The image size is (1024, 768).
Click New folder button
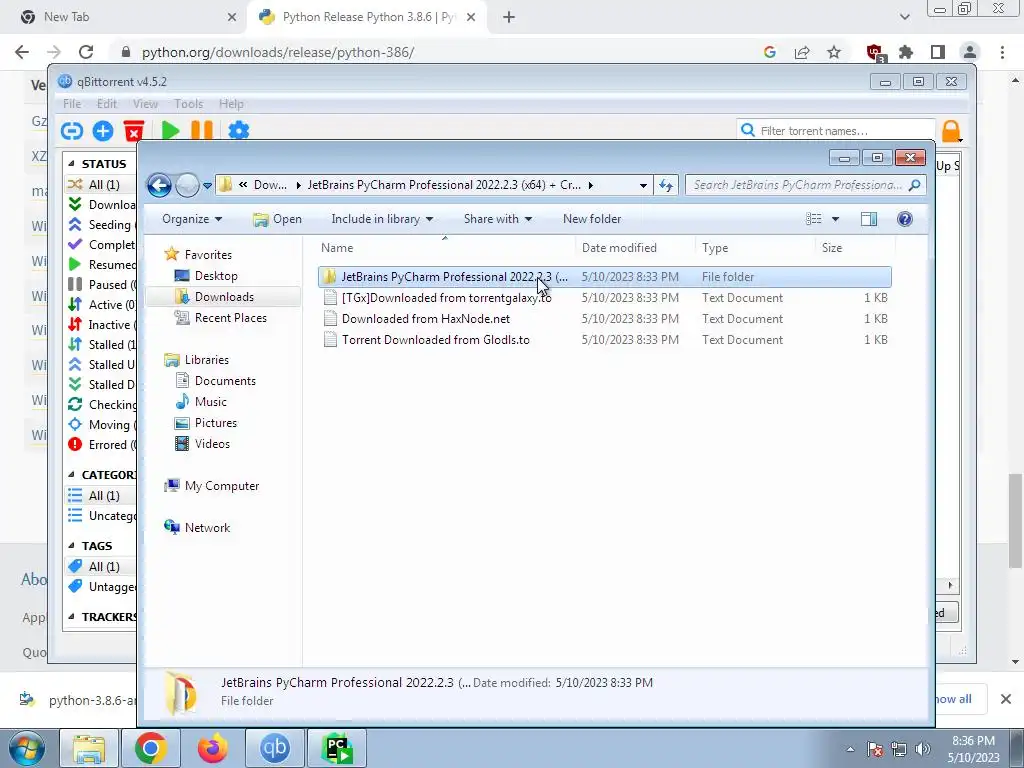click(x=592, y=219)
